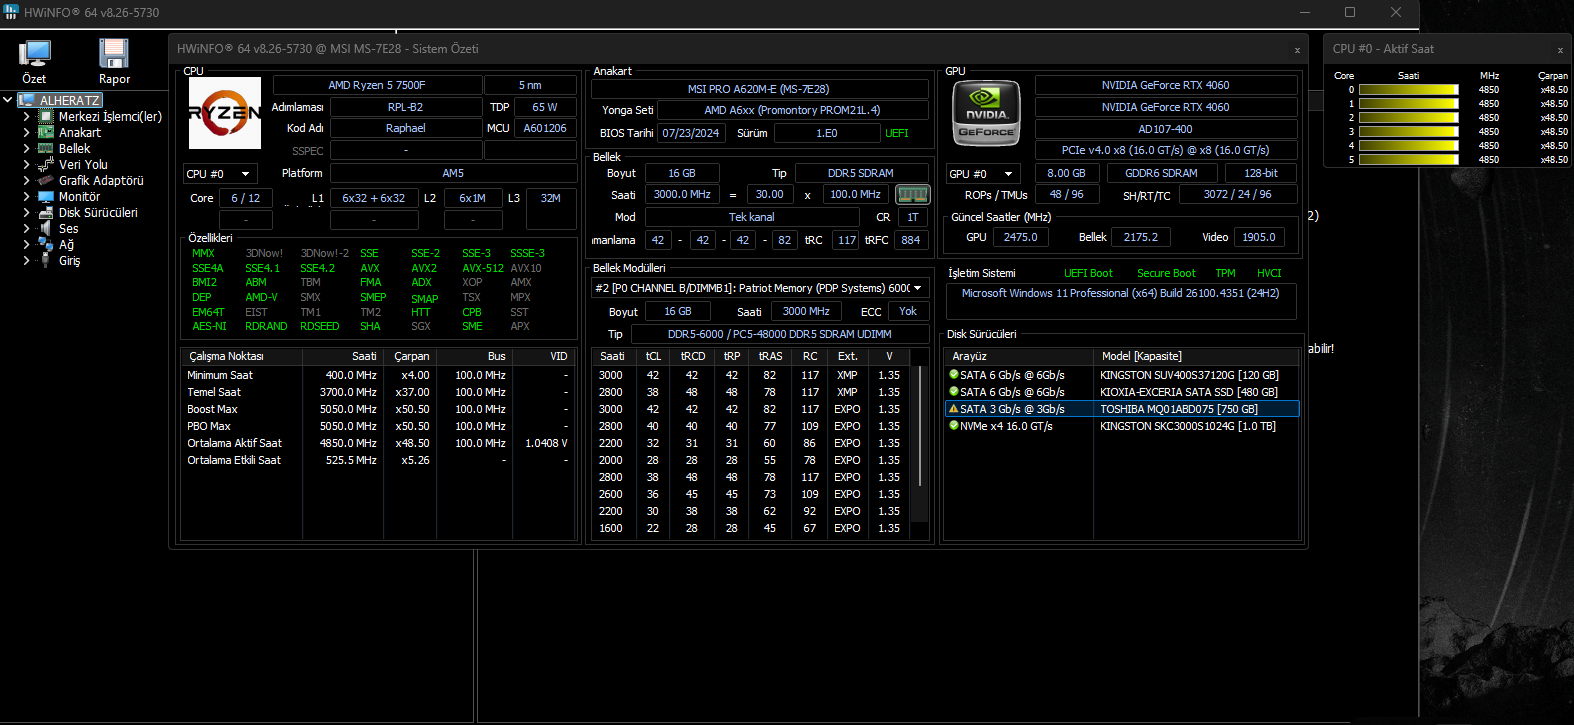Collapse the ALHERATZ root node
The width and height of the screenshot is (1574, 725).
coord(8,100)
